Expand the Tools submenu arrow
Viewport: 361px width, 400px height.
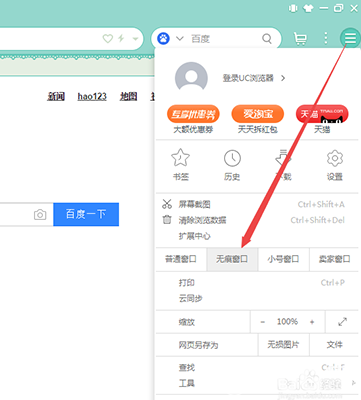(x=354, y=383)
